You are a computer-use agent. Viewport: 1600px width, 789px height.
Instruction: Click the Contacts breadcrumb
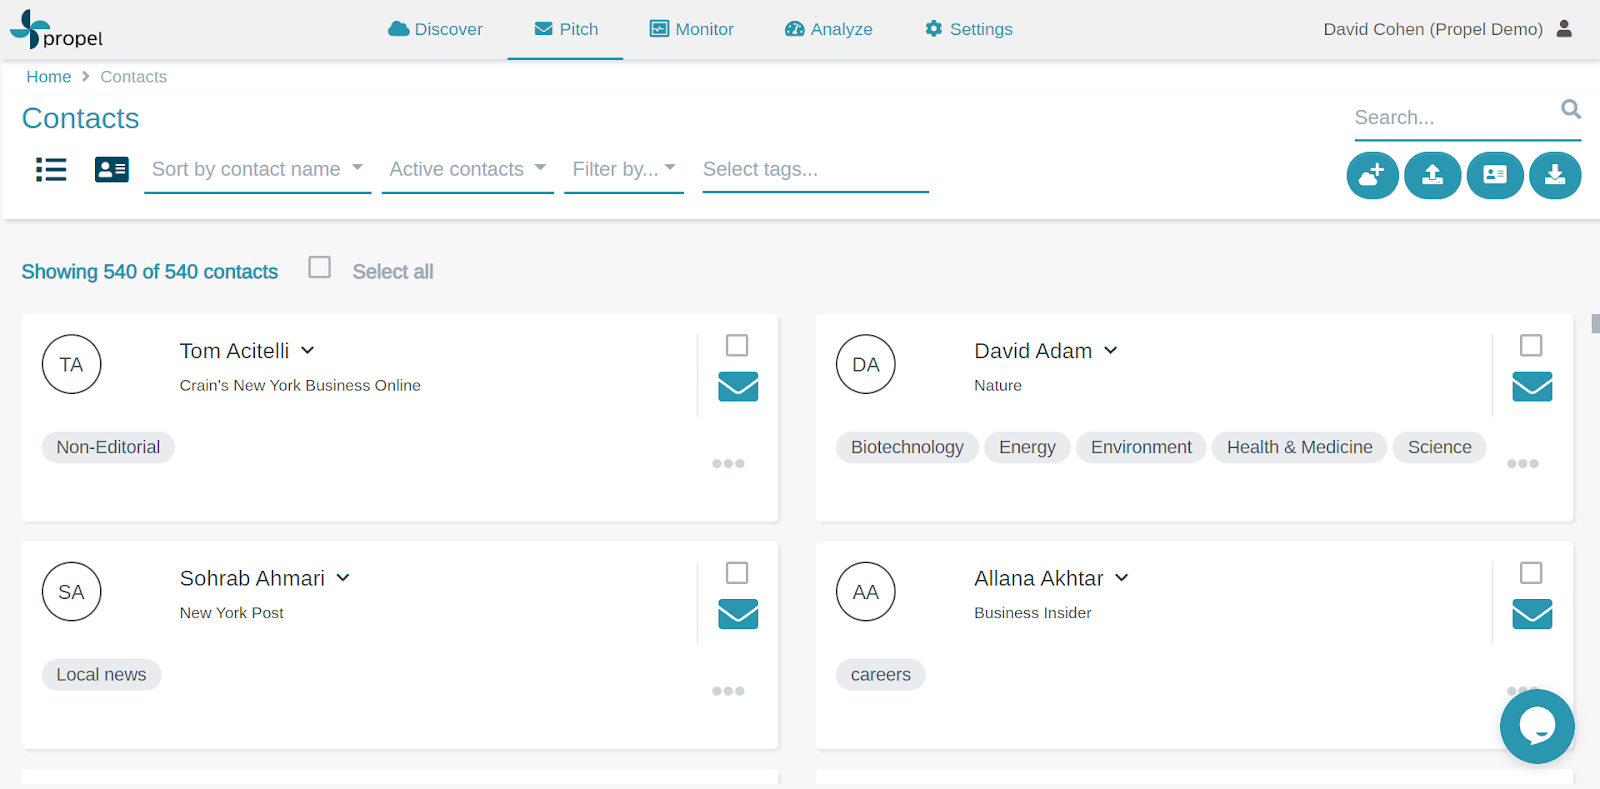click(x=134, y=77)
